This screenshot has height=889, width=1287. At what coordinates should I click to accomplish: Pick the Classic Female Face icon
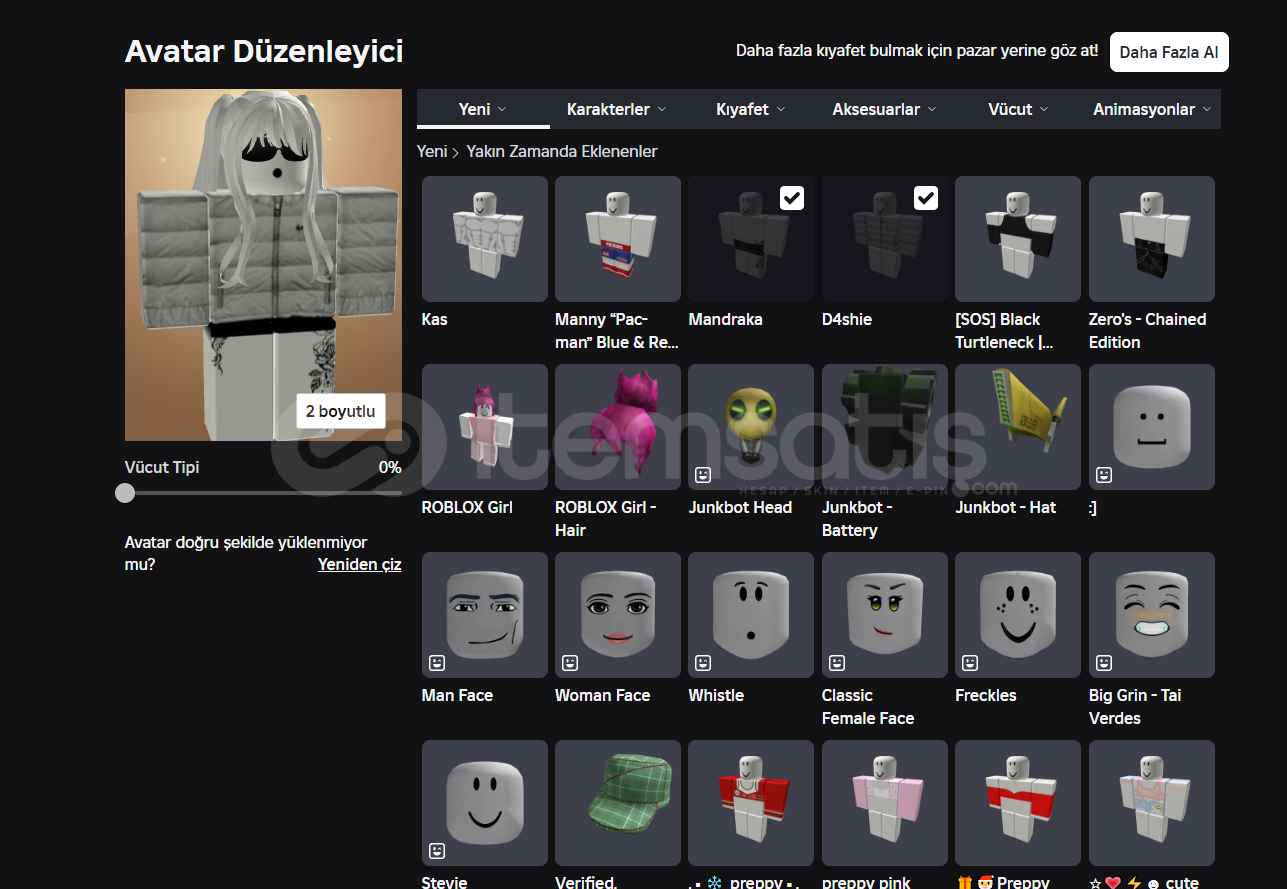(x=885, y=615)
